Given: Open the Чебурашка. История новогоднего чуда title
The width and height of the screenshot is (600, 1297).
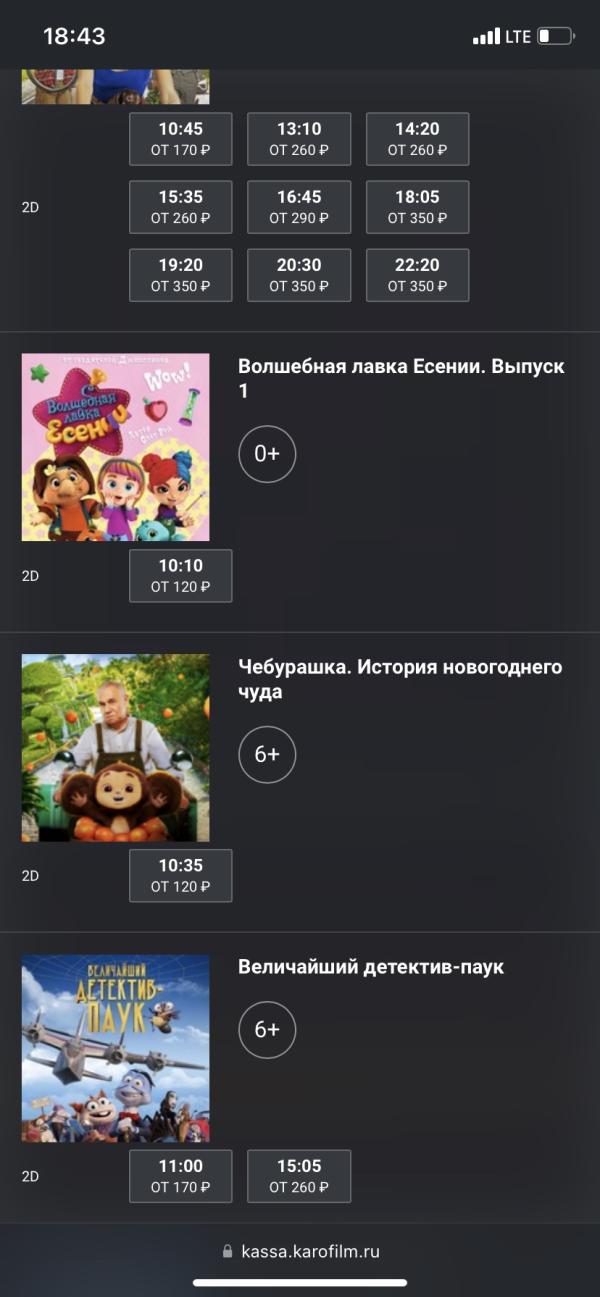Looking at the screenshot, I should tap(400, 680).
